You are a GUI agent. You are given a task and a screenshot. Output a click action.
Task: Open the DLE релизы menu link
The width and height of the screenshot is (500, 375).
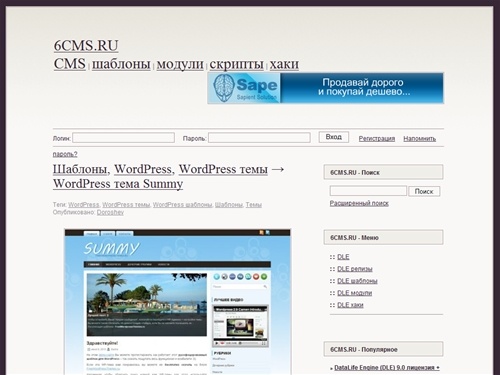[355, 269]
